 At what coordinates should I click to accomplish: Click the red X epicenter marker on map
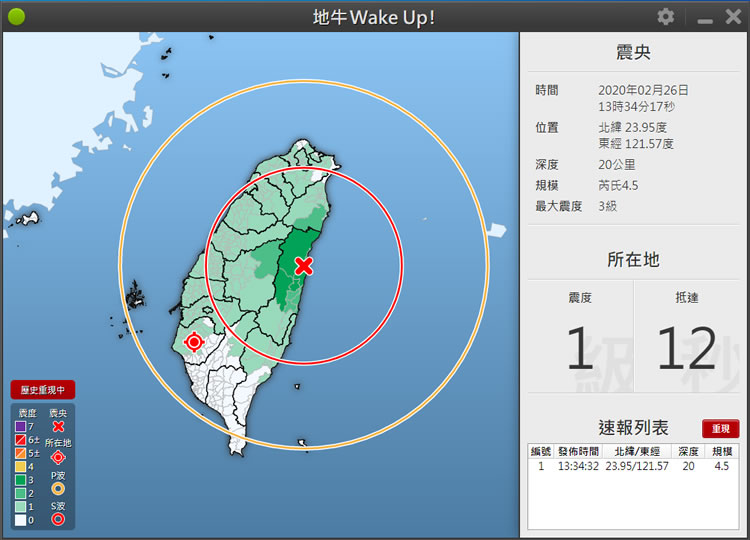click(x=304, y=266)
